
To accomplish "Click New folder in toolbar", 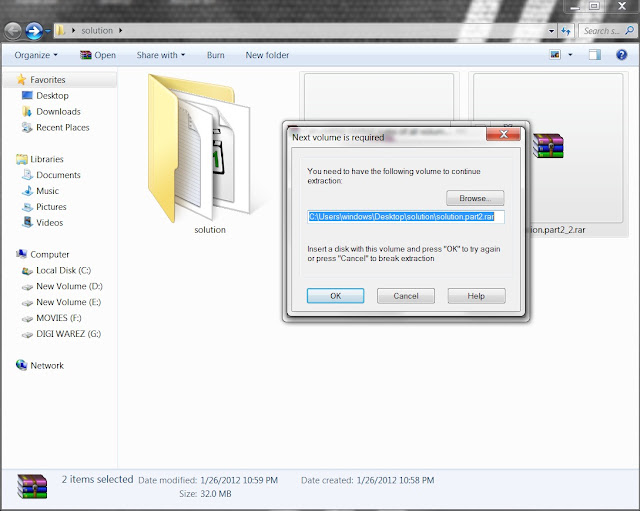I will click(267, 55).
